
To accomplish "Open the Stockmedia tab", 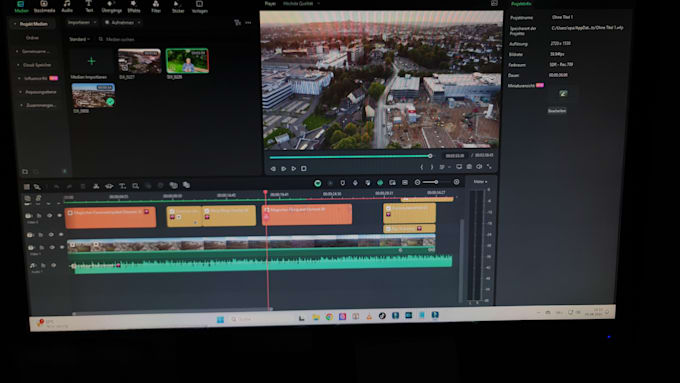I will coord(44,7).
